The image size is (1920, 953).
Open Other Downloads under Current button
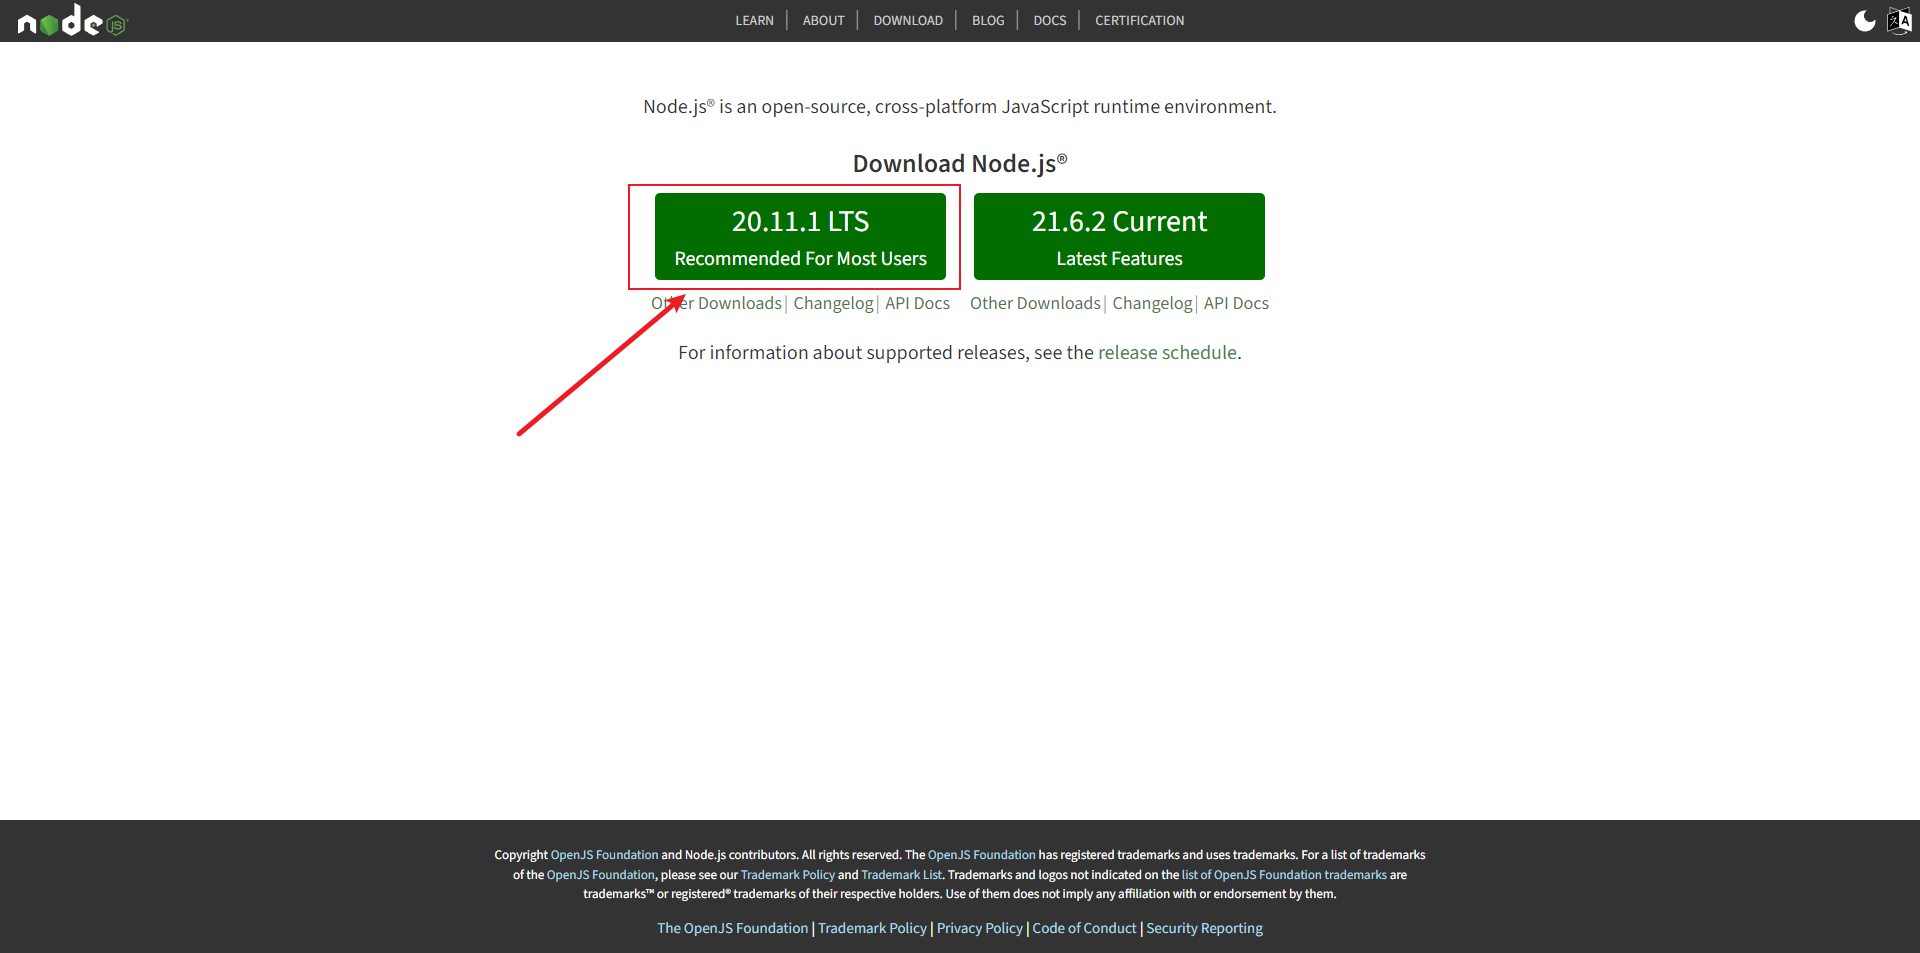(x=1035, y=303)
